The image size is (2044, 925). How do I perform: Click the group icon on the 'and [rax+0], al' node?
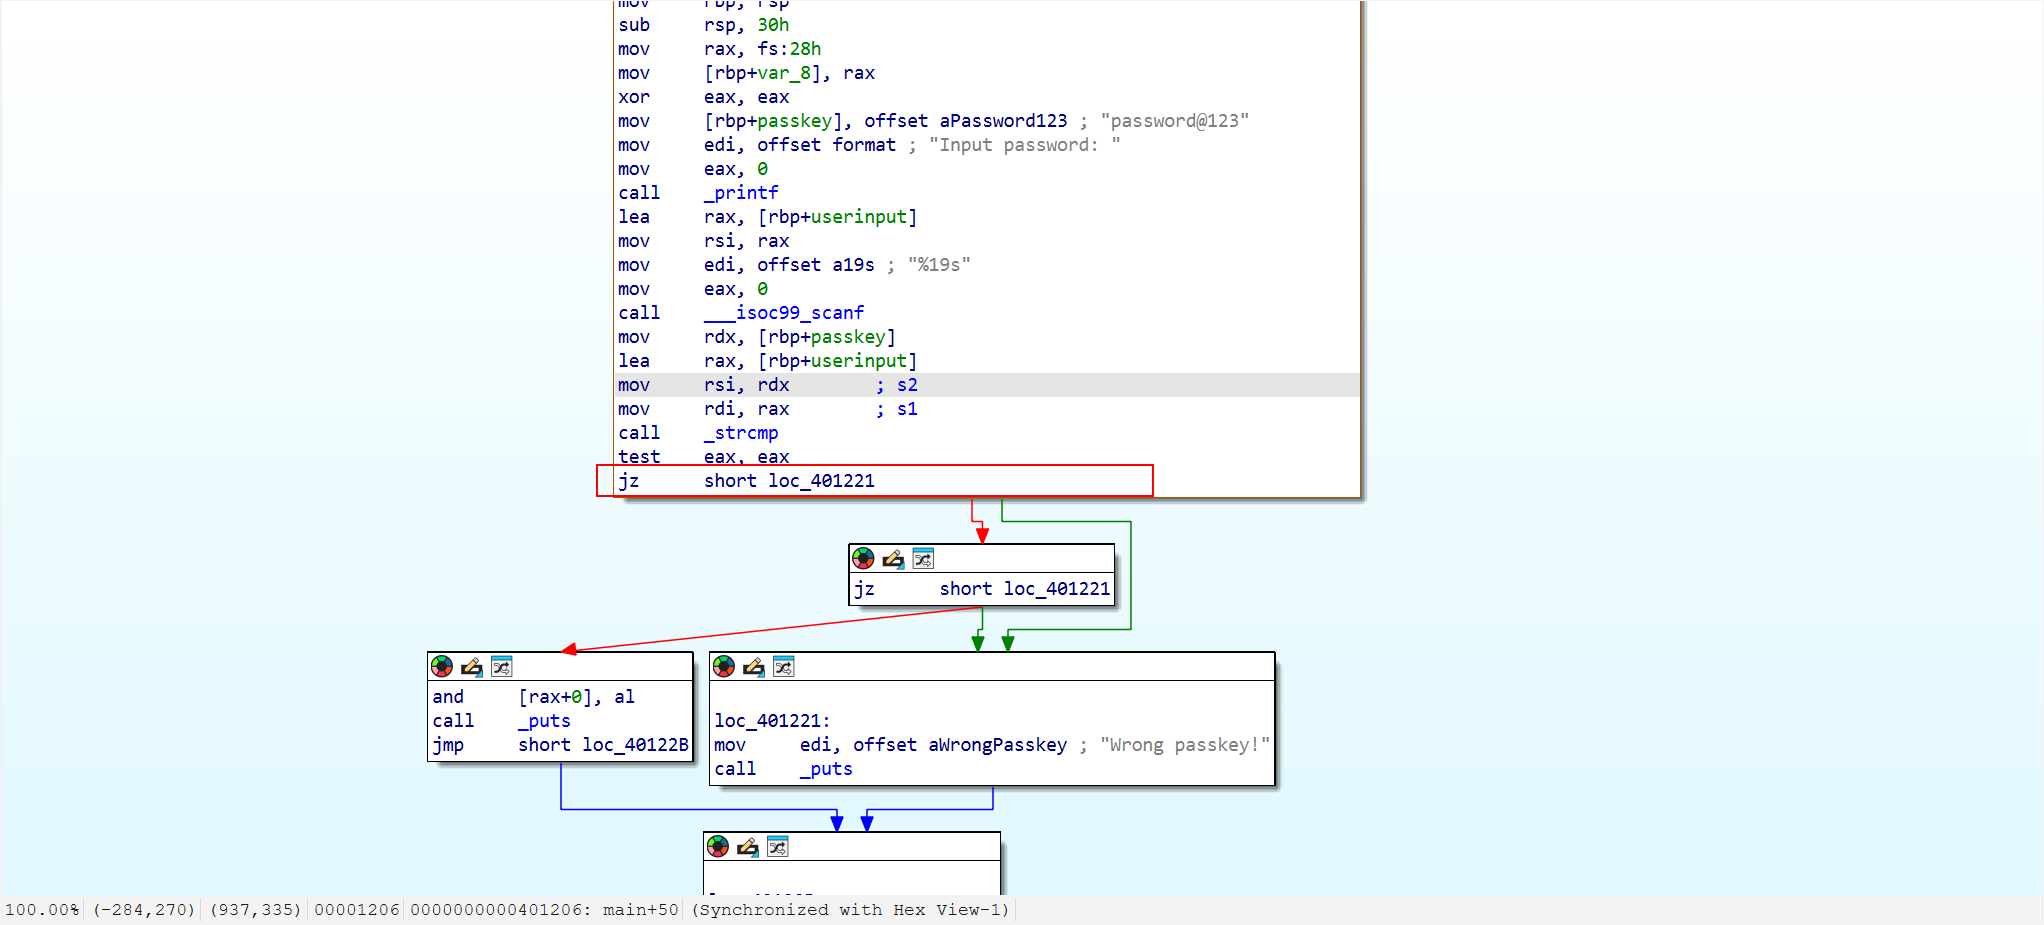click(501, 666)
